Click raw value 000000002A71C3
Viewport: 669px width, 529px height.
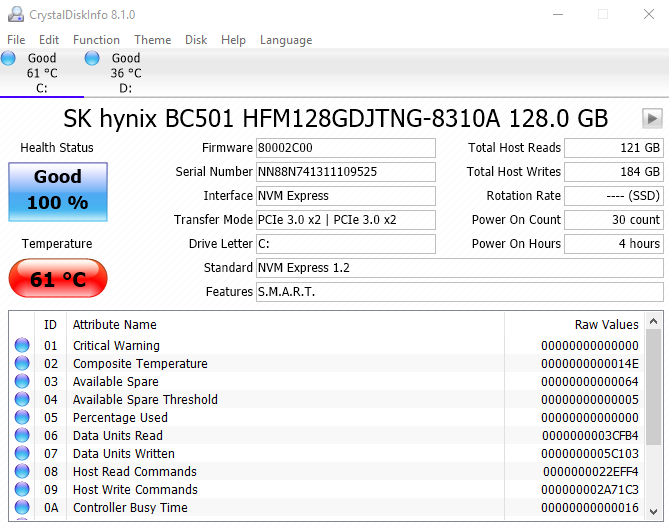tap(590, 489)
